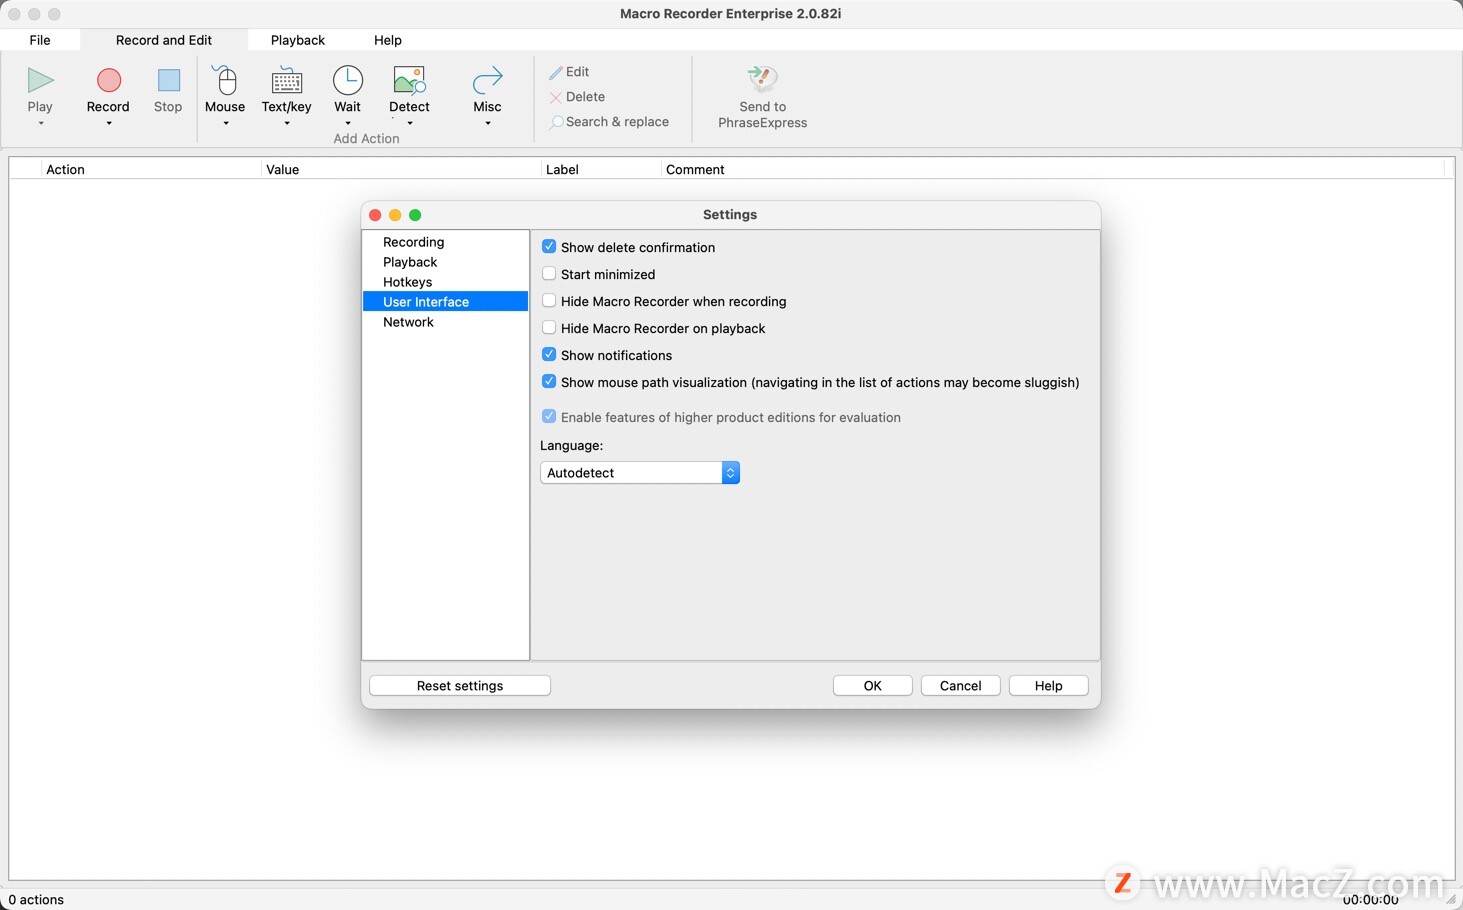The image size is (1463, 910).
Task: Click the green Play icon
Action: click(40, 81)
